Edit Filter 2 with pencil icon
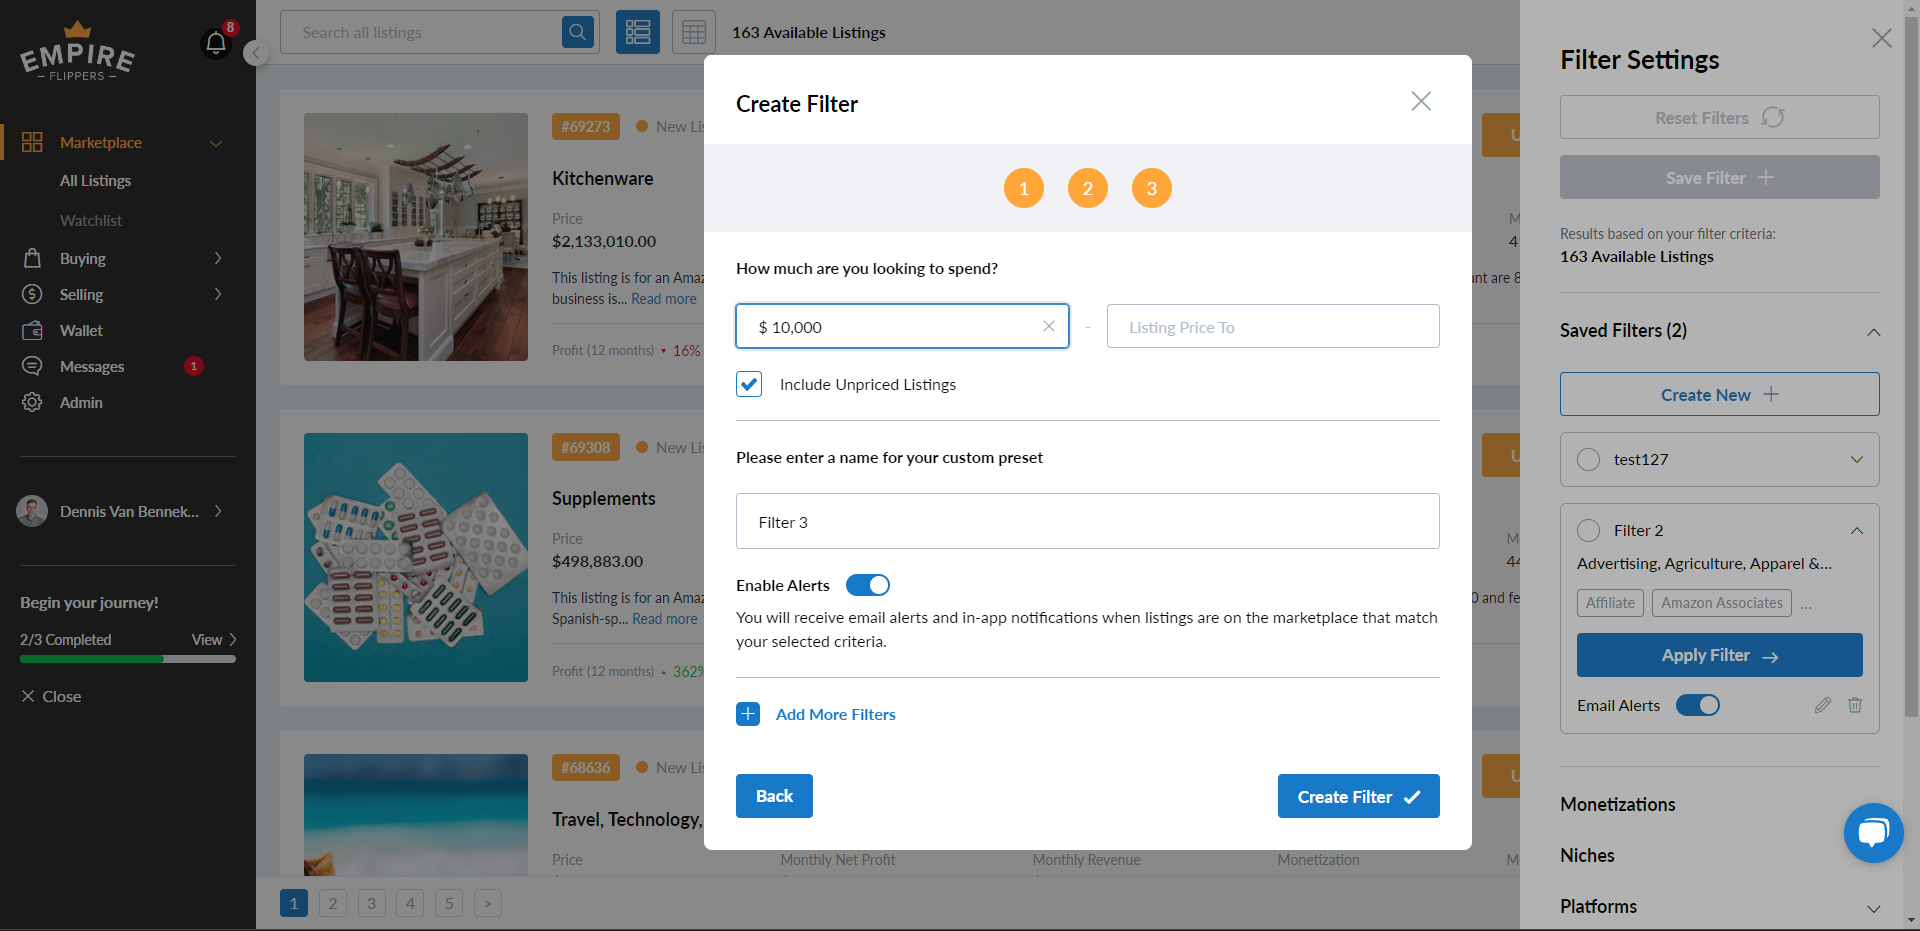This screenshot has height=931, width=1920. pos(1823,705)
